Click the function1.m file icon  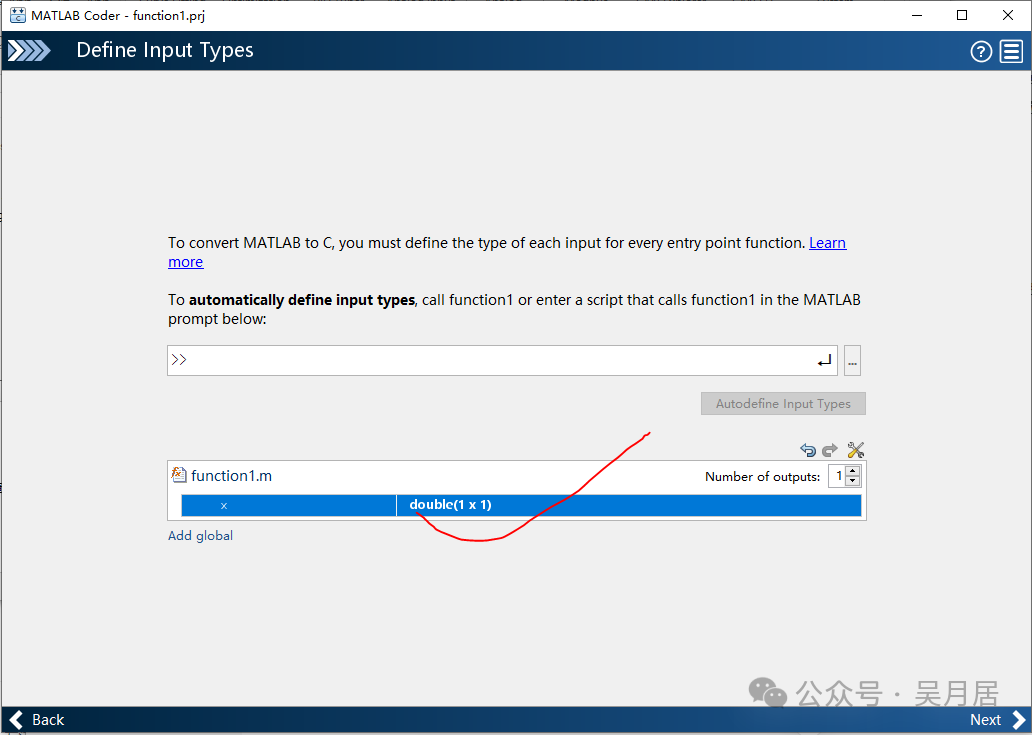(x=178, y=474)
